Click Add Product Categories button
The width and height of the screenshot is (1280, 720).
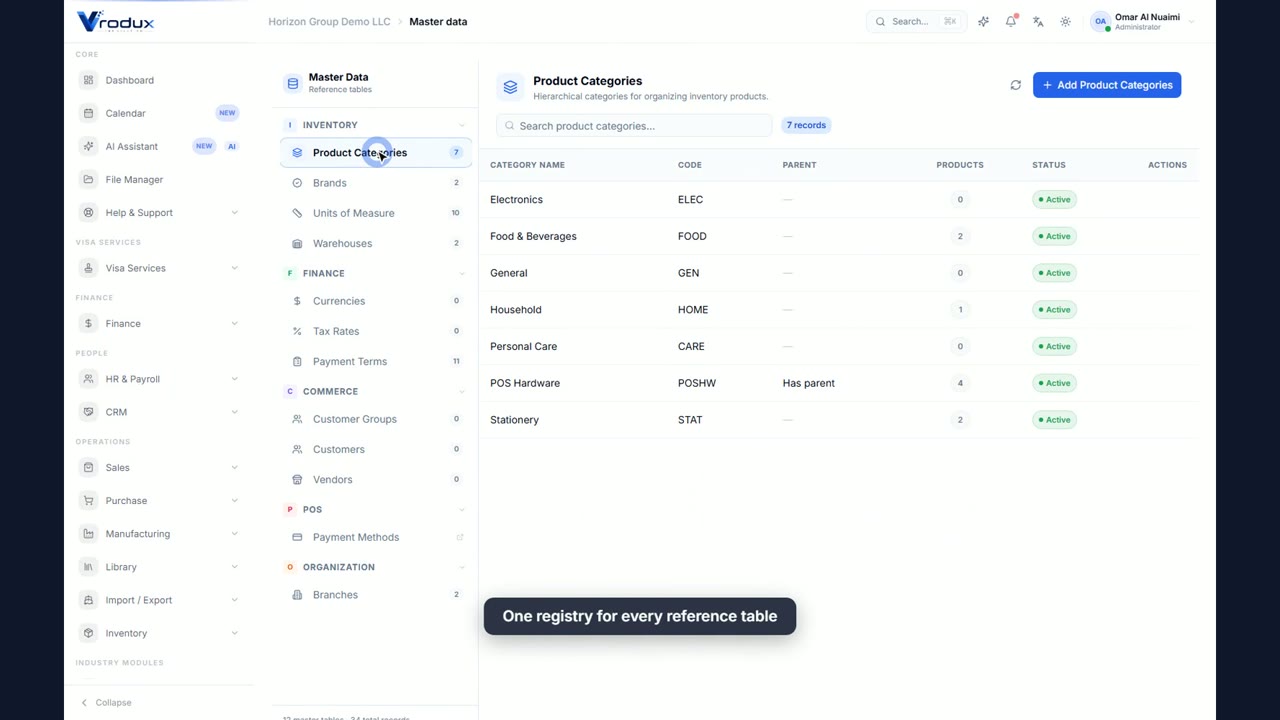pyautogui.click(x=1107, y=85)
